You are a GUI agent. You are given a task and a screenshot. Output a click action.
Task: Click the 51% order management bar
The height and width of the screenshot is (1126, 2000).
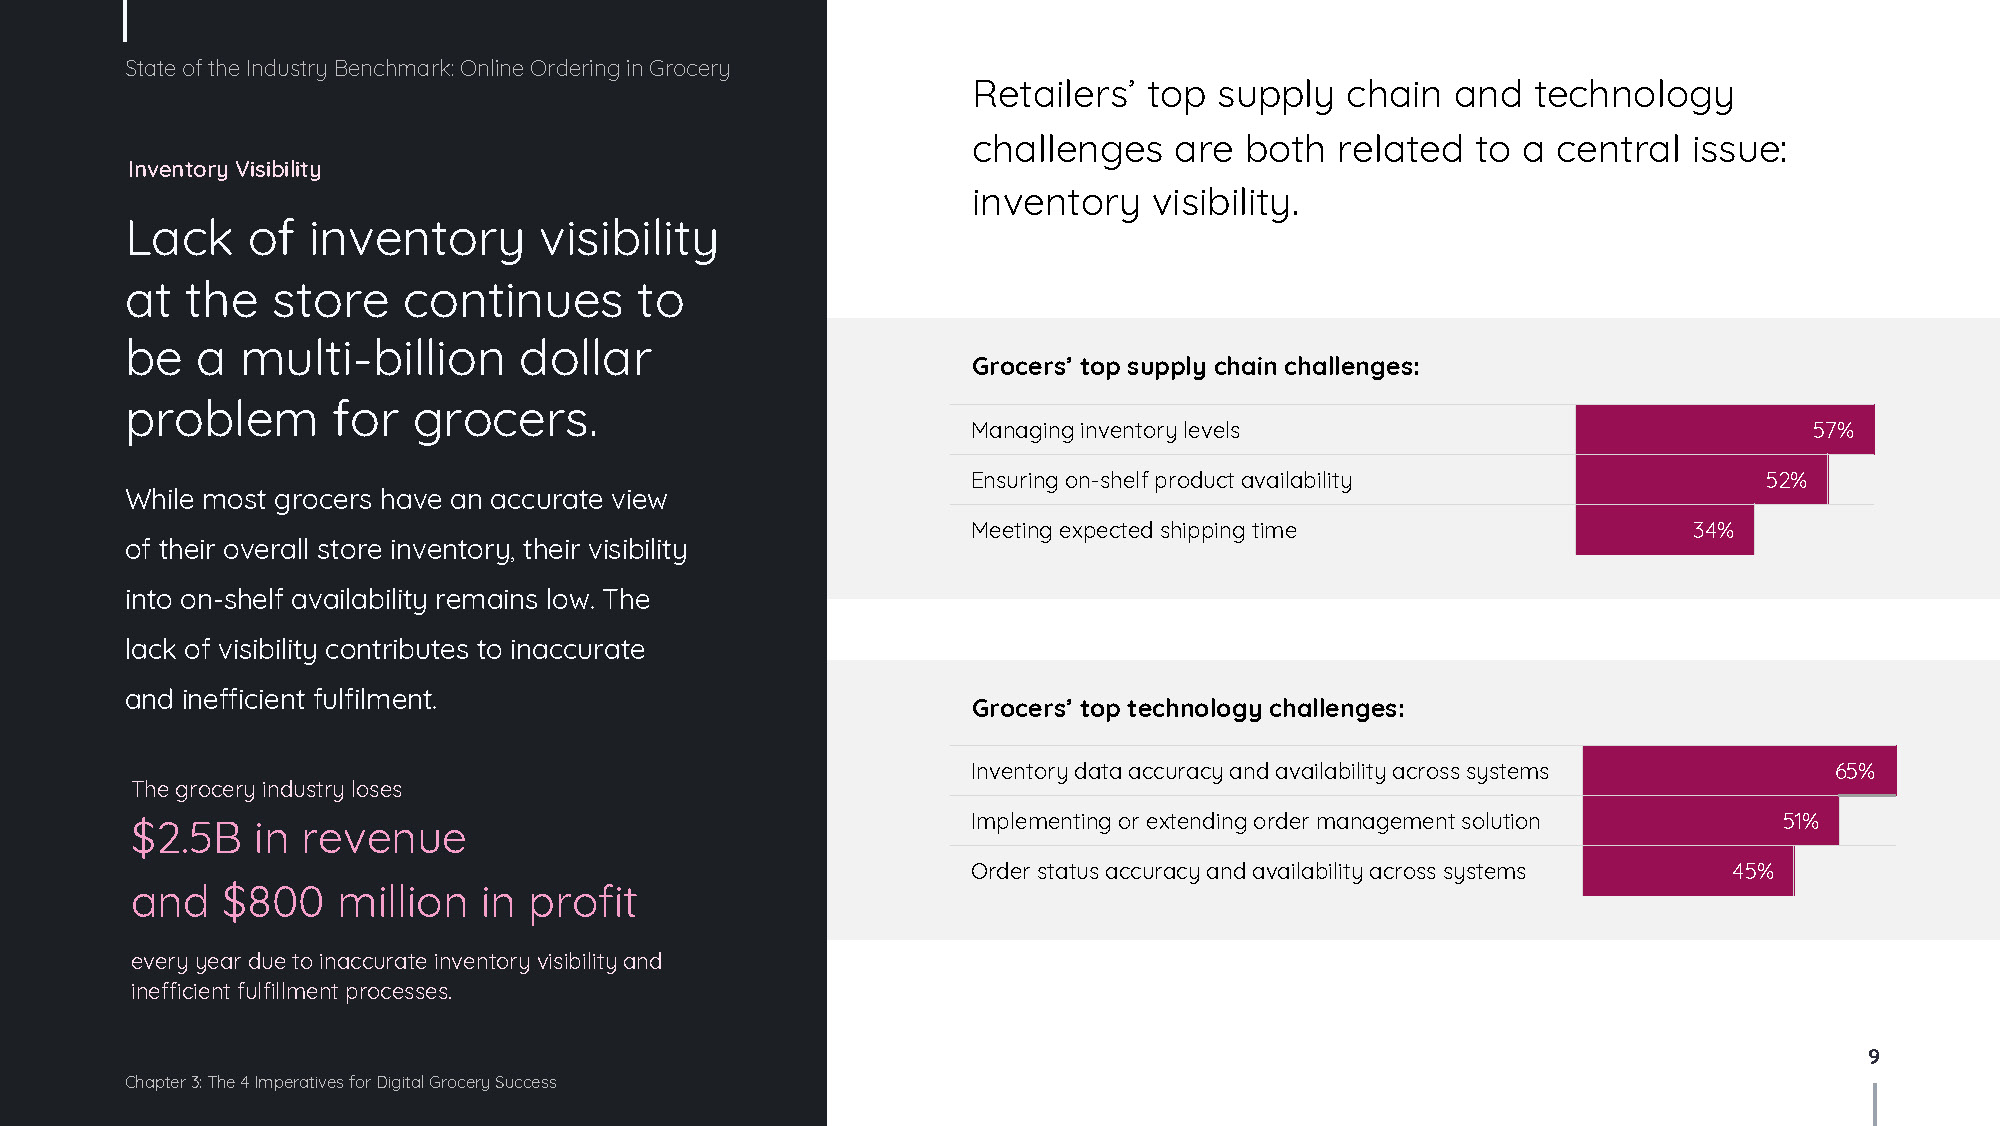click(x=1711, y=821)
